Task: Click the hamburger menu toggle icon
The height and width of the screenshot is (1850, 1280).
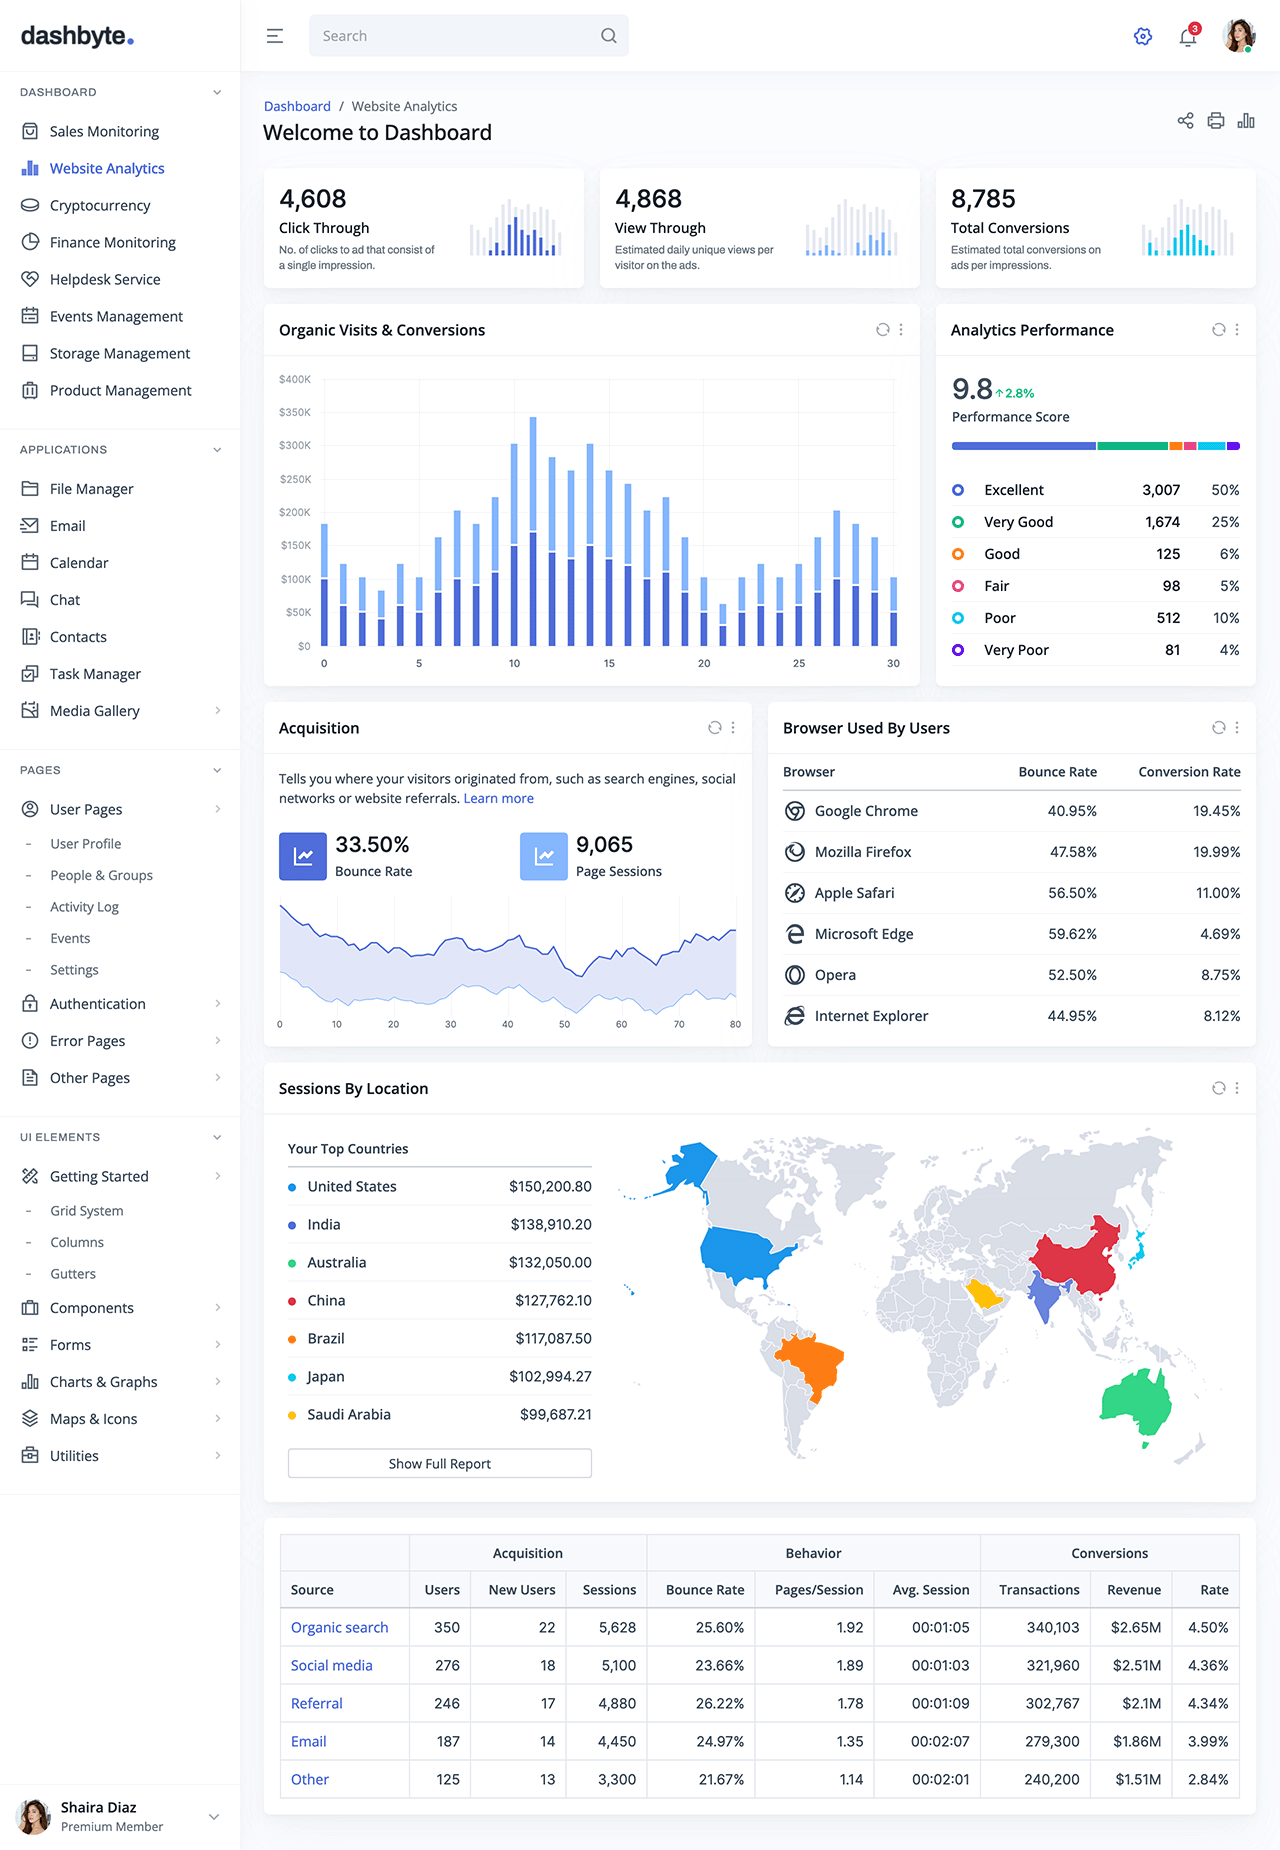Action: [x=275, y=36]
